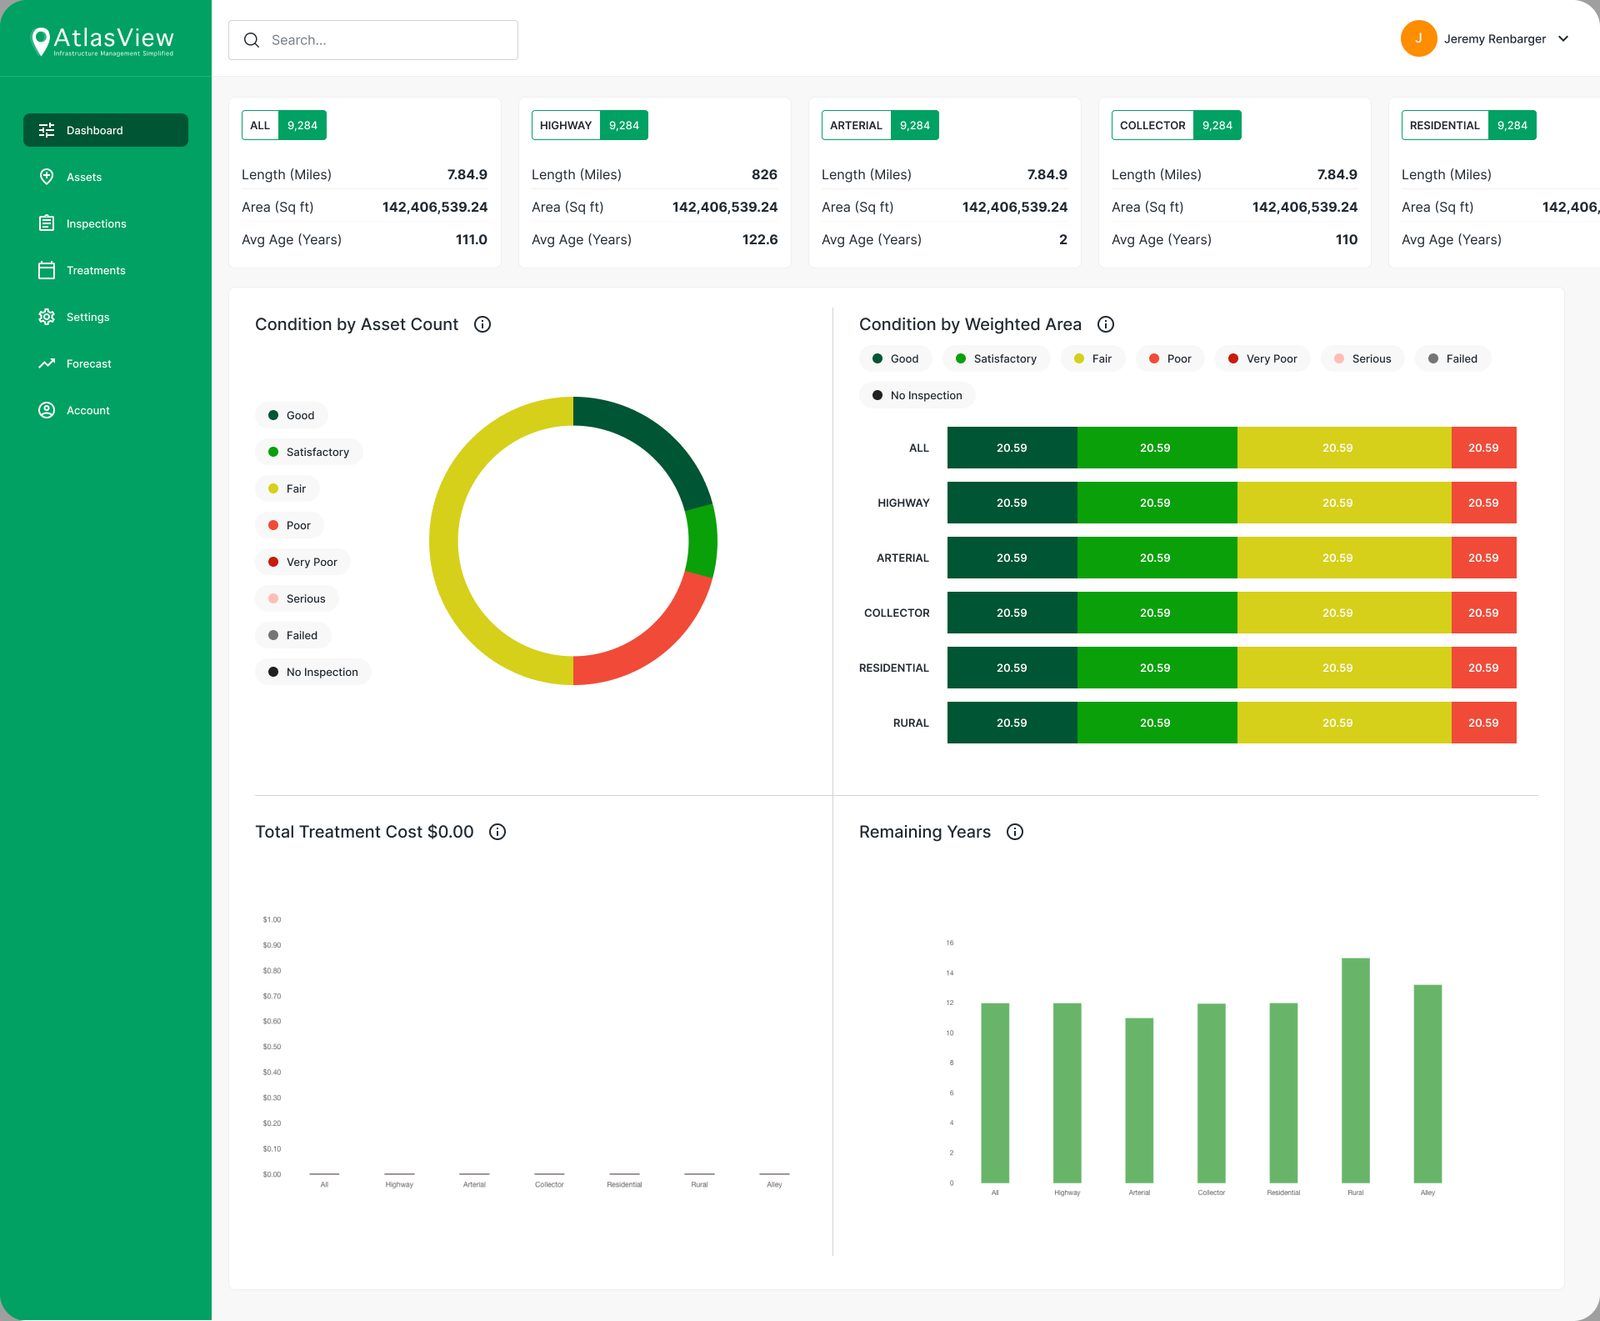The width and height of the screenshot is (1600, 1321).
Task: Click dark green Good segment in RURAL row
Action: click(x=1012, y=723)
